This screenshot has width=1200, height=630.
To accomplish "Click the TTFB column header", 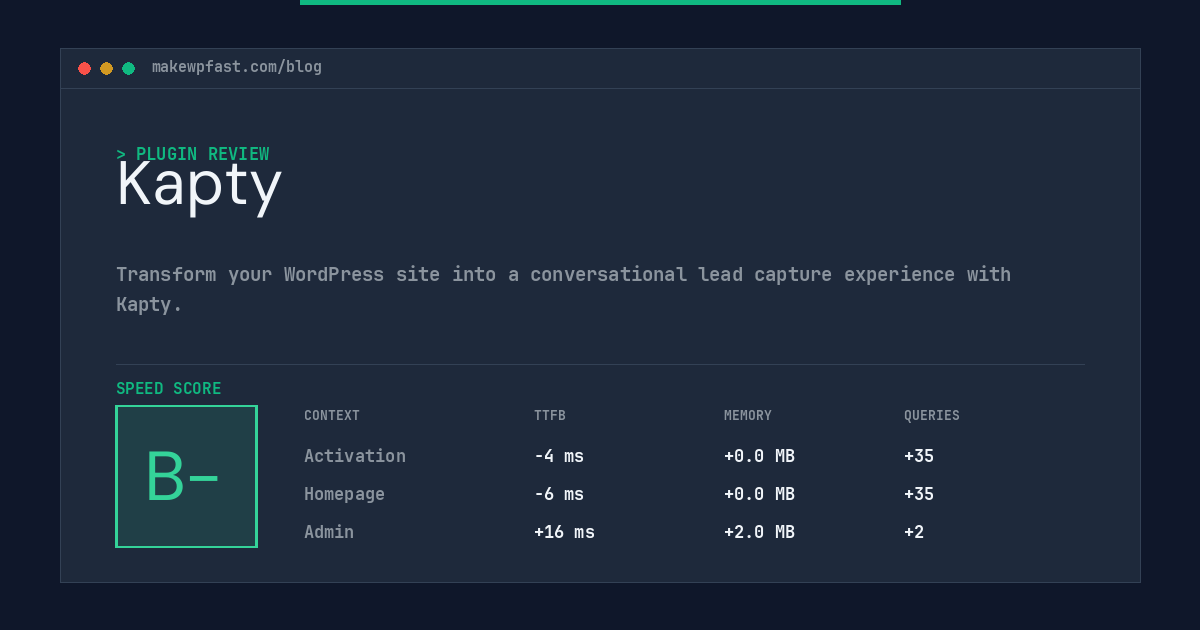I will (550, 416).
